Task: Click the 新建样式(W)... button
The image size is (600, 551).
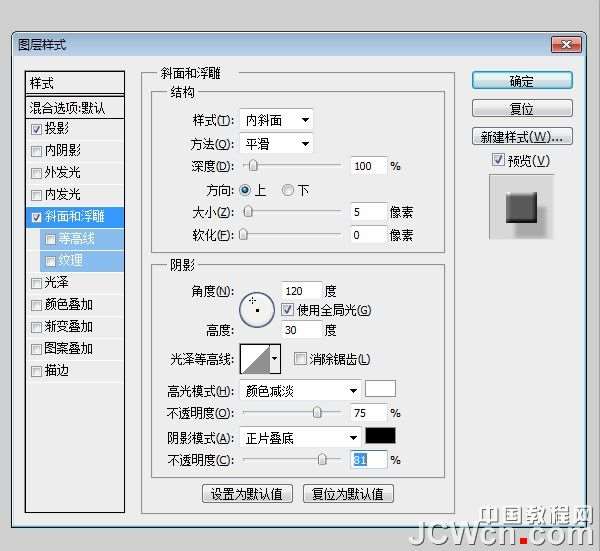Action: click(x=522, y=136)
